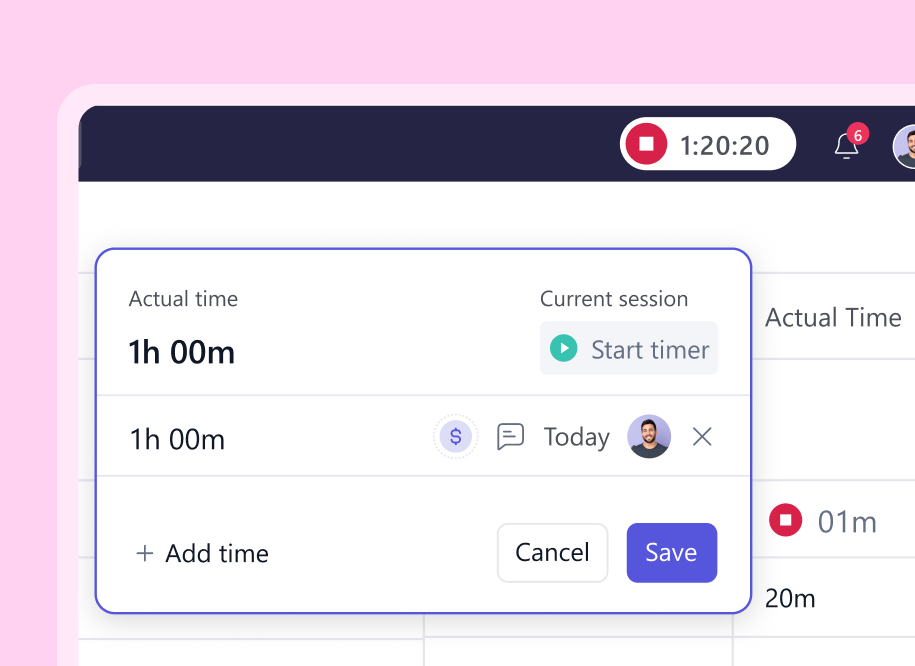Save the time entry
Viewport: 915px width, 666px height.
coord(671,552)
